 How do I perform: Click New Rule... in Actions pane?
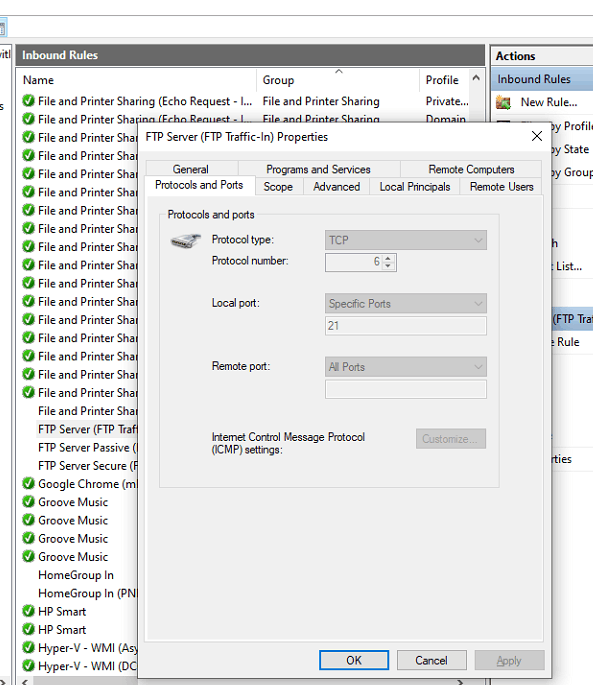[x=548, y=102]
